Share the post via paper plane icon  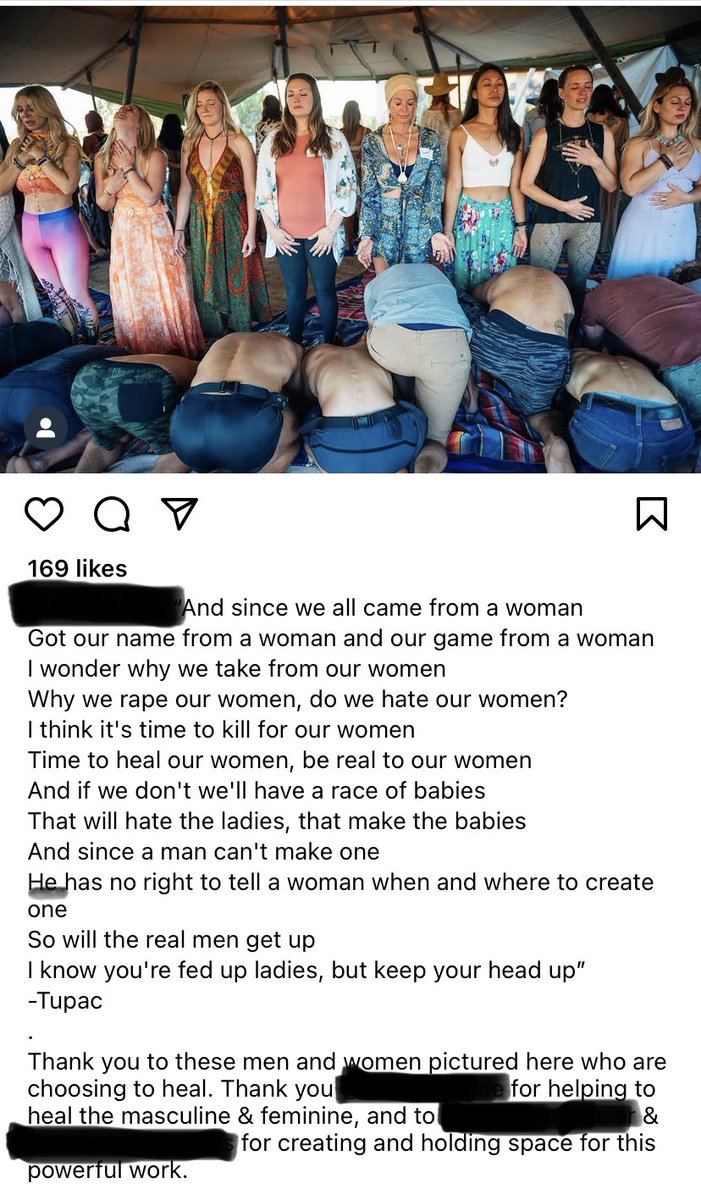pos(178,514)
